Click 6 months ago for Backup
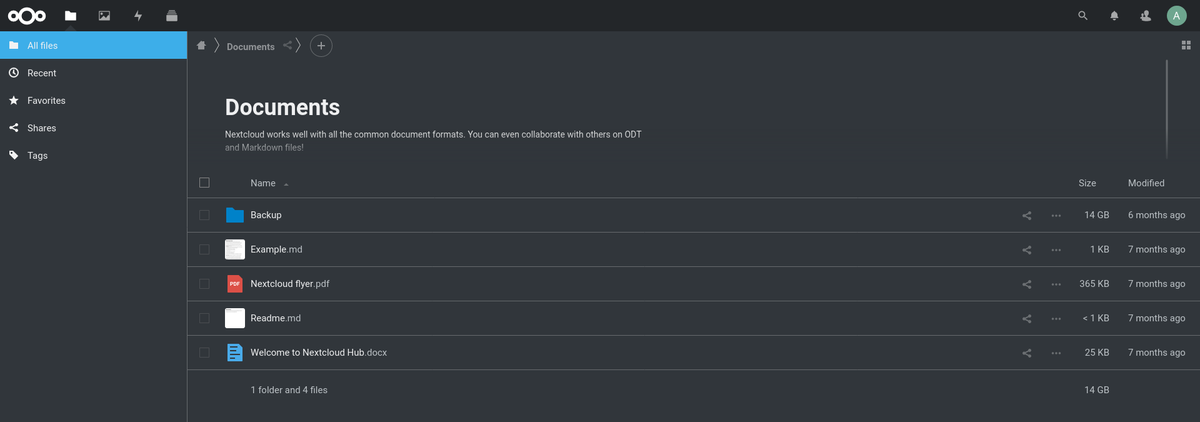Screen dimensions: 1200x422 point(1156,215)
